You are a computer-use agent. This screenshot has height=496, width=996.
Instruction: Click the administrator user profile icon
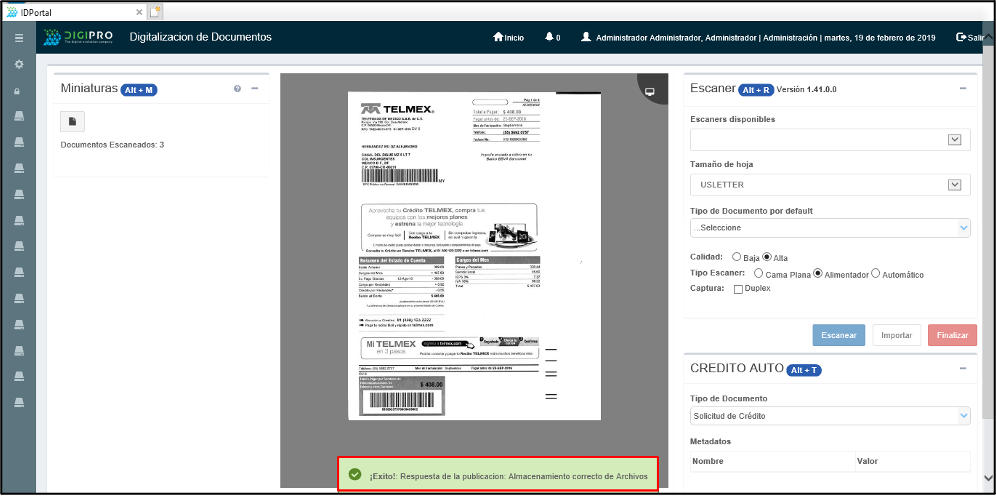(586, 38)
